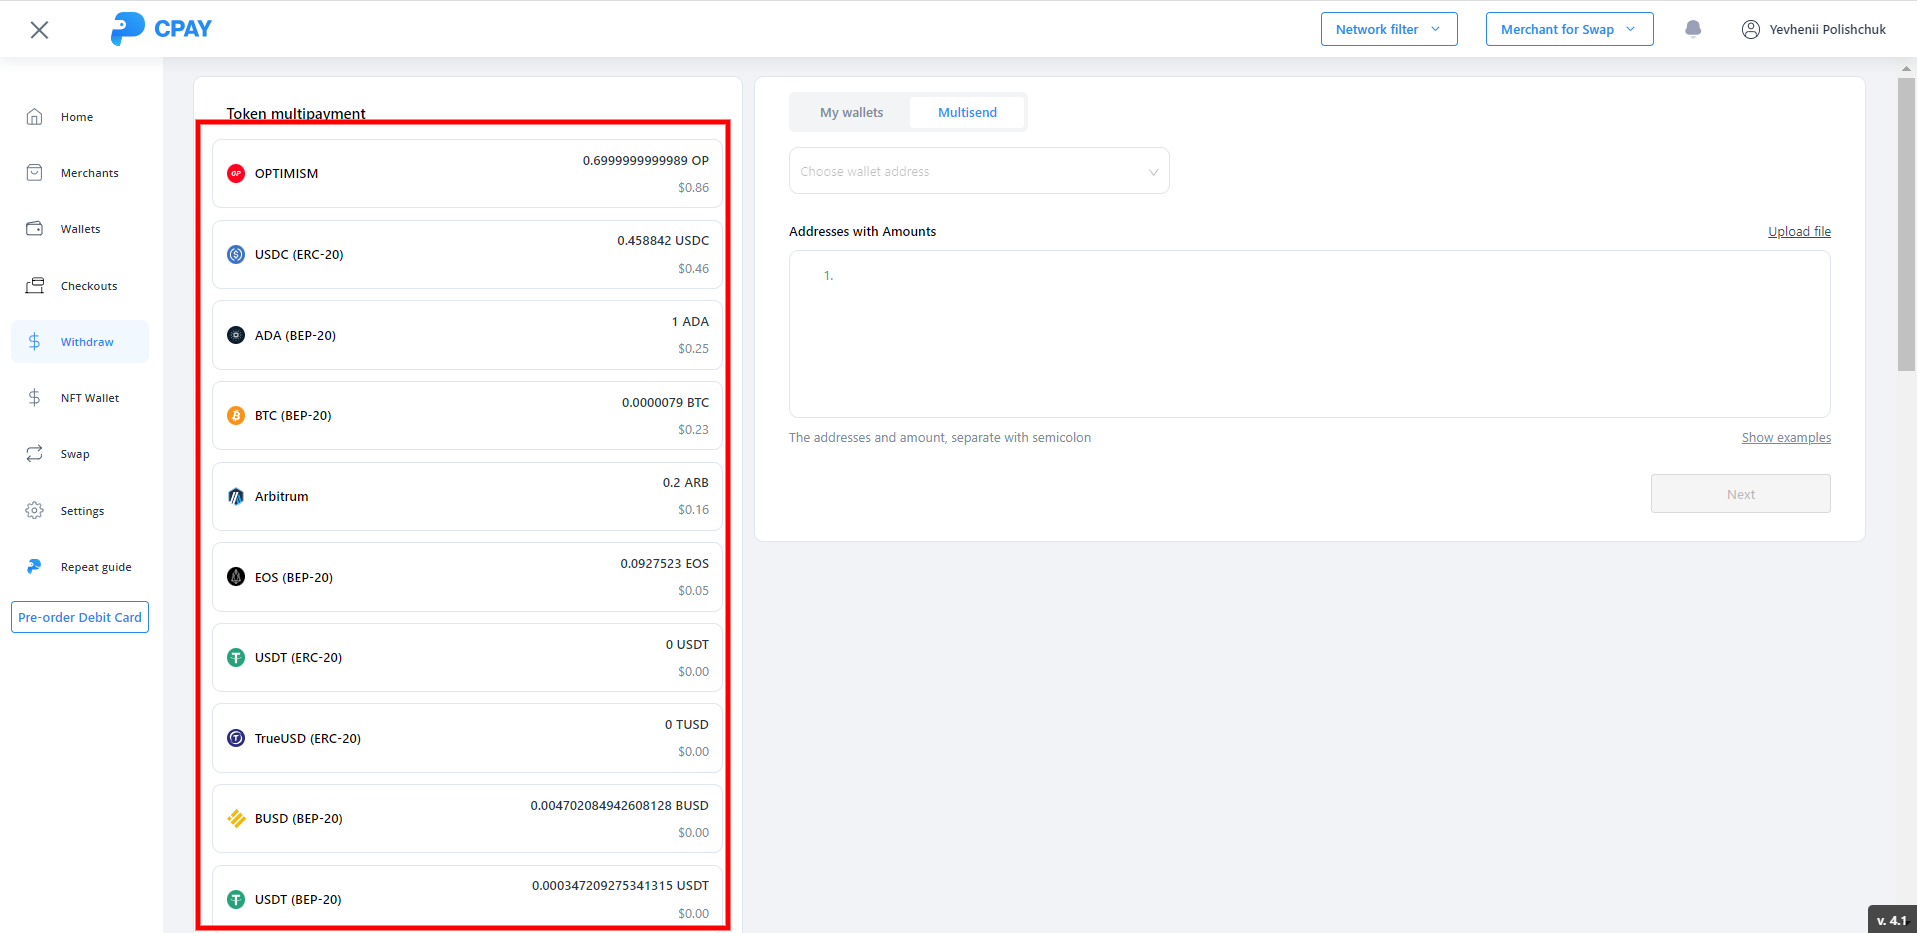Open Wallets section in sidebar
This screenshot has width=1917, height=933.
click(79, 229)
